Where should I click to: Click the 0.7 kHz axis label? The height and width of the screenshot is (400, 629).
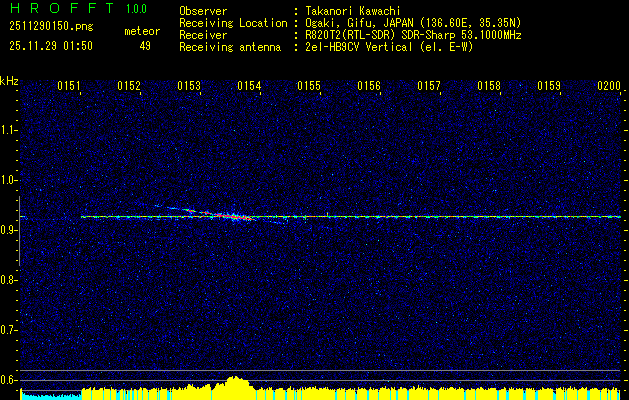8,330
